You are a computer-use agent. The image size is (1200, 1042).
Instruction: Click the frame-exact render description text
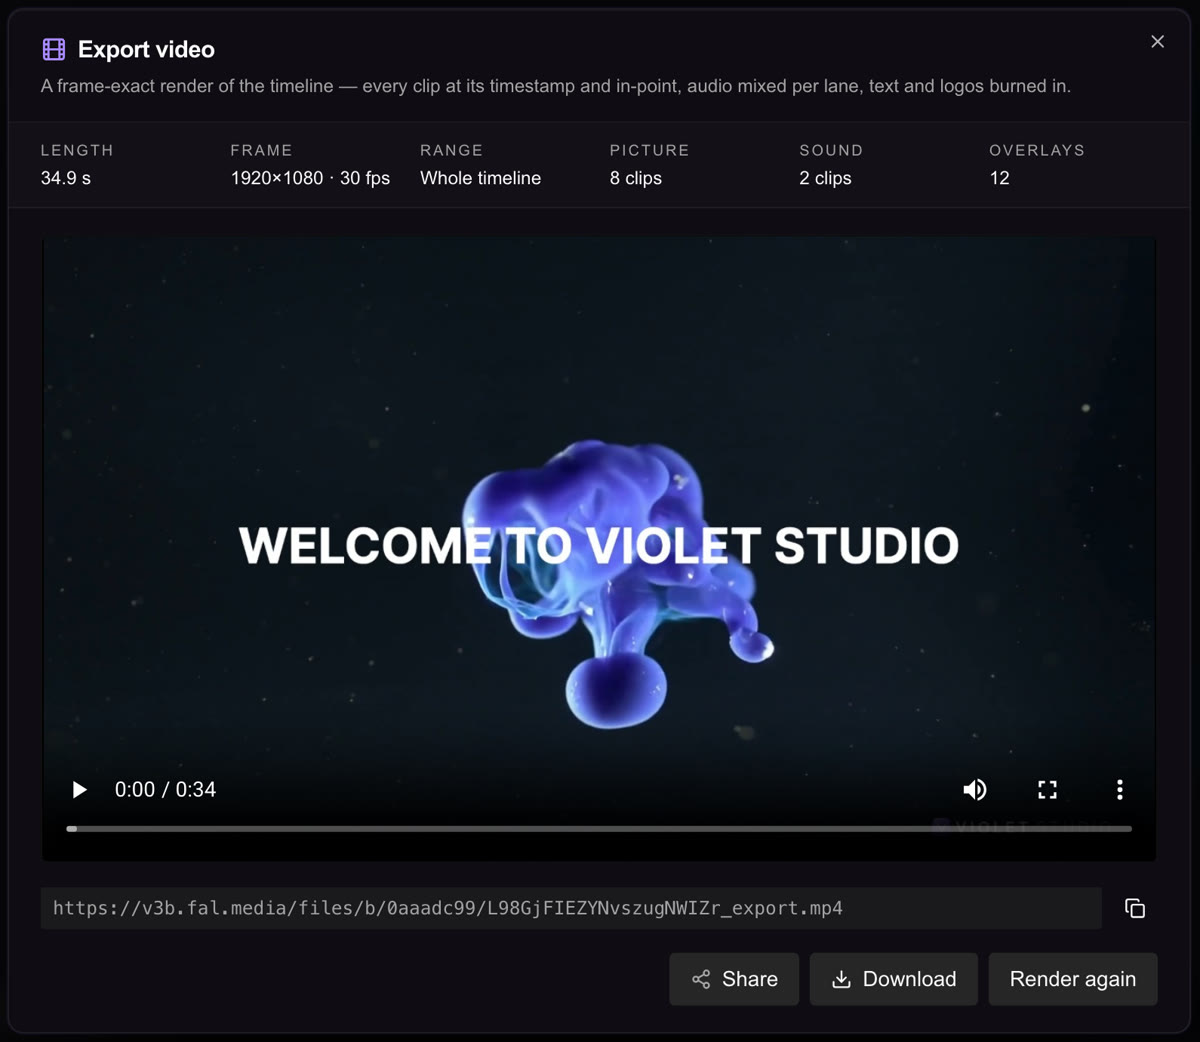555,86
